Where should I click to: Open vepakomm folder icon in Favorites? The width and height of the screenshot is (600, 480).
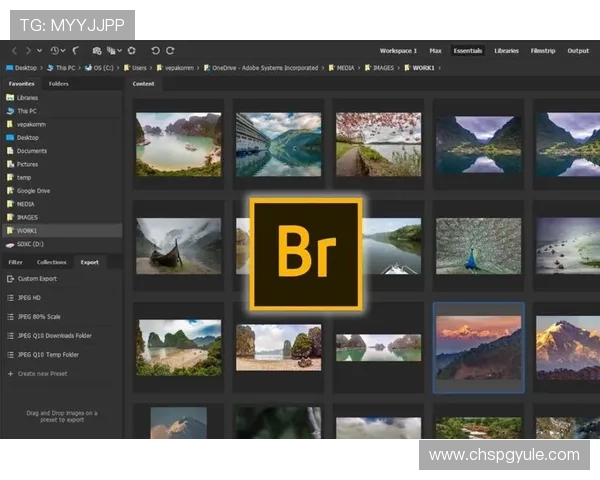click(10, 124)
